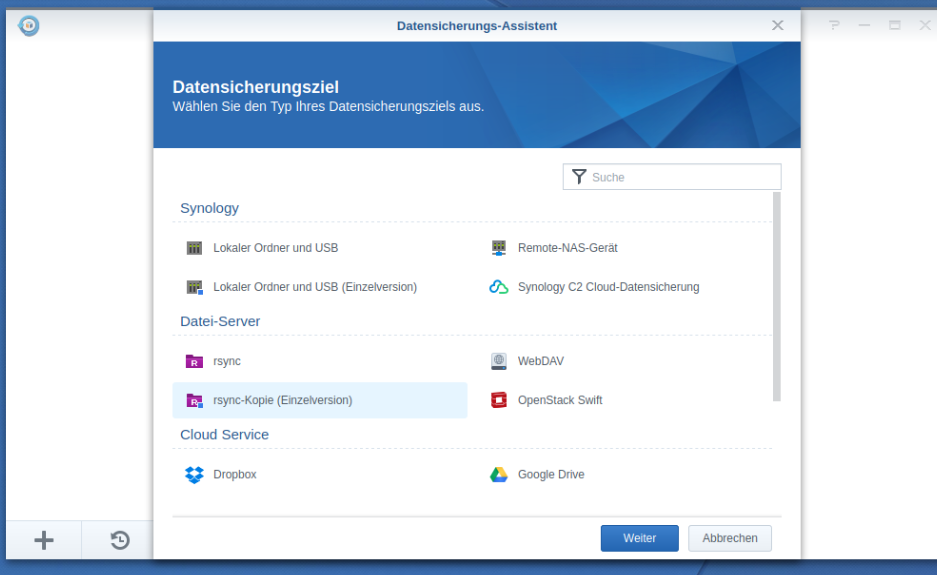Click the plus icon to create backup task
This screenshot has width=937, height=575.
point(44,540)
